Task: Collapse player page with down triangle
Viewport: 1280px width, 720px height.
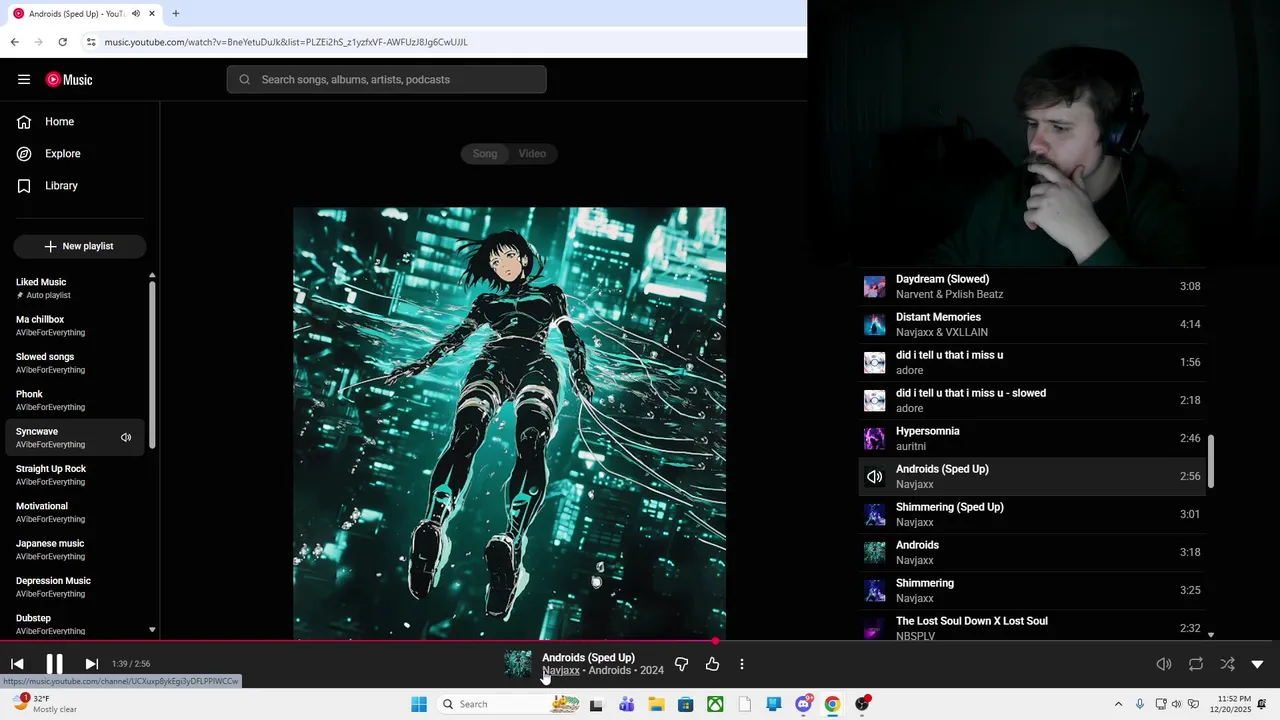Action: 1257,664
